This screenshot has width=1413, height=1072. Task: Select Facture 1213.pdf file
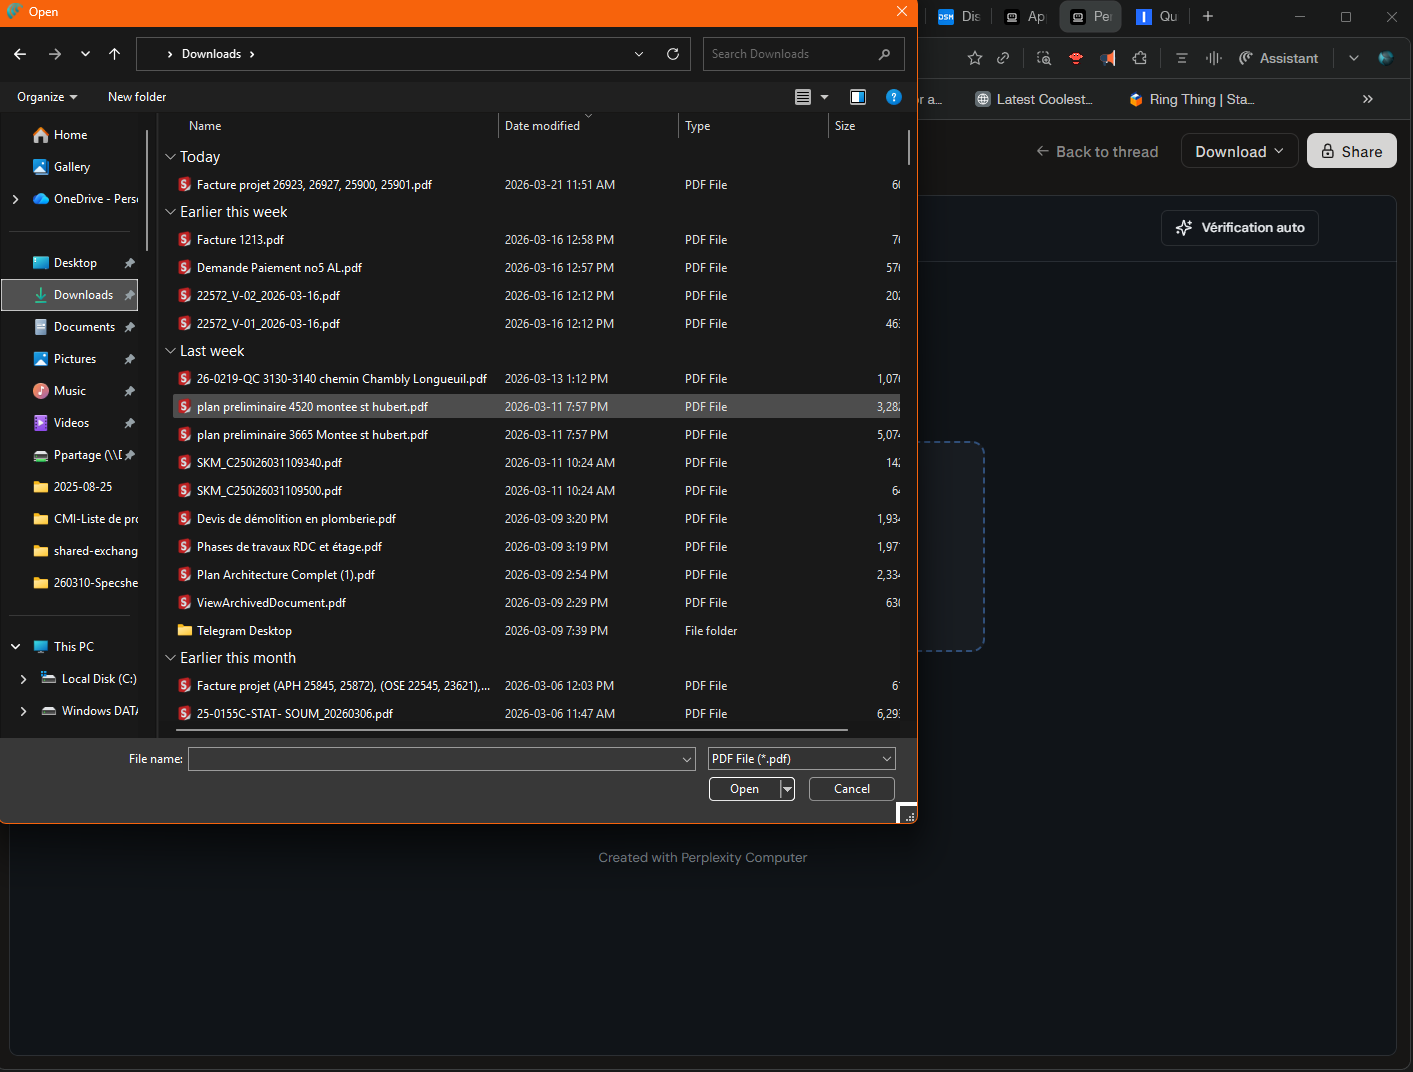(x=240, y=240)
